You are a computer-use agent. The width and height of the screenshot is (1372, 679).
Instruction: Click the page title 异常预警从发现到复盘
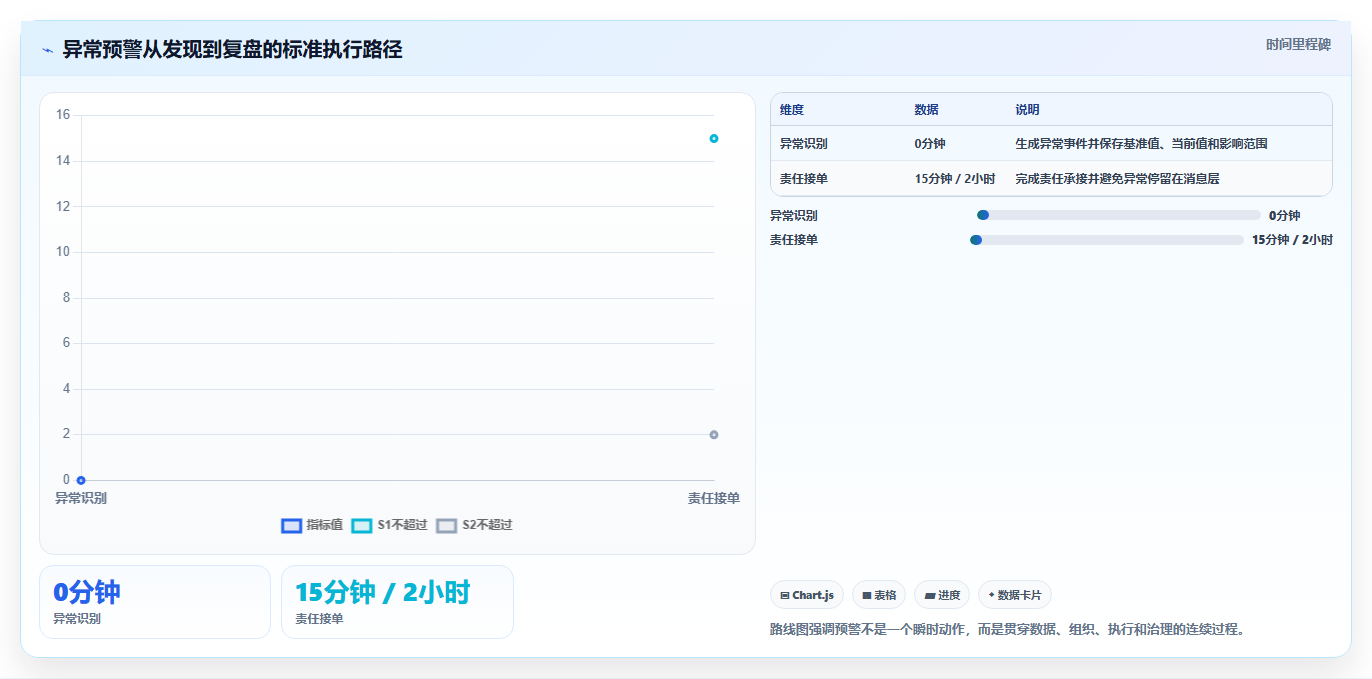[232, 50]
